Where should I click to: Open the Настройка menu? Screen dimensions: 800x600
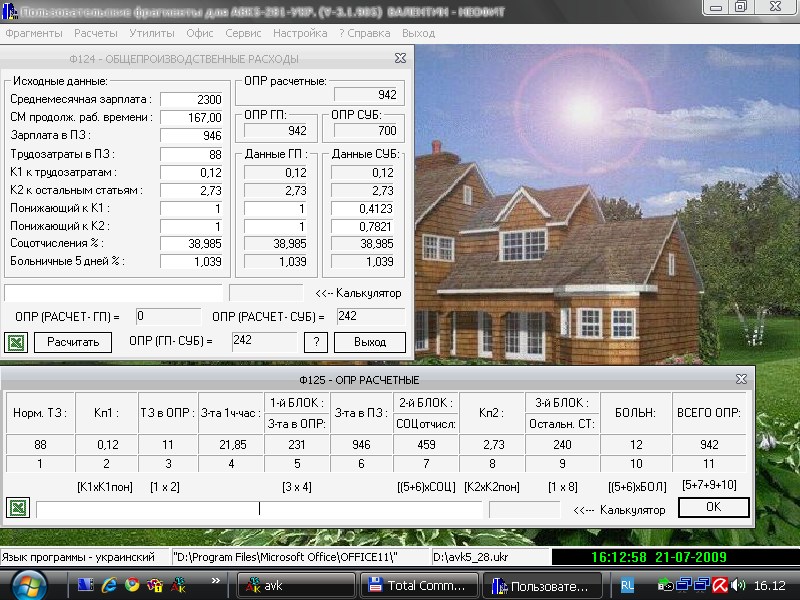299,33
